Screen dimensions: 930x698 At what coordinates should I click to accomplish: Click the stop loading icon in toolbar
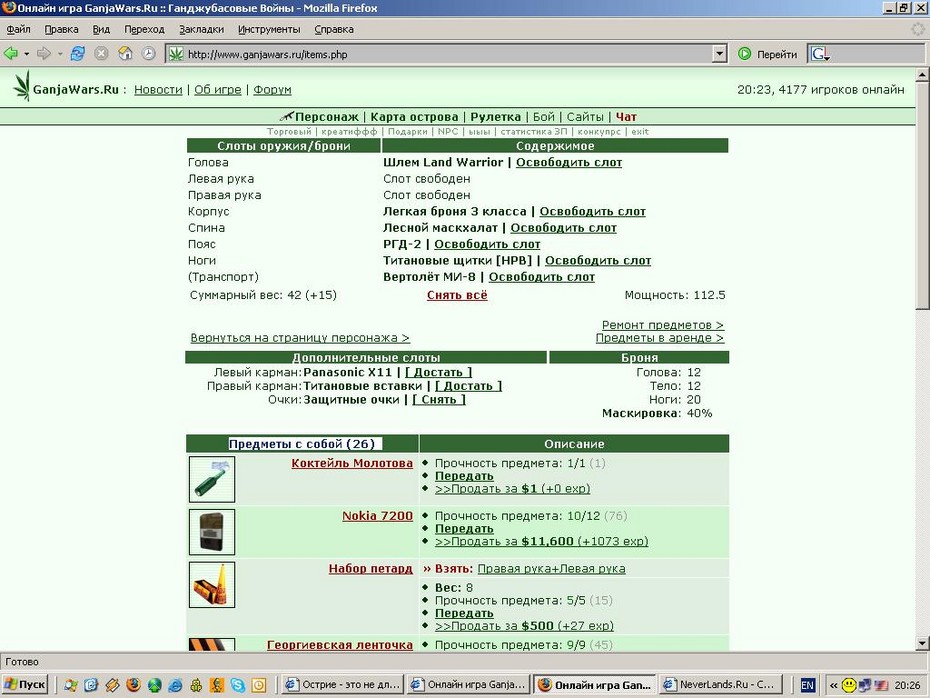click(x=101, y=54)
